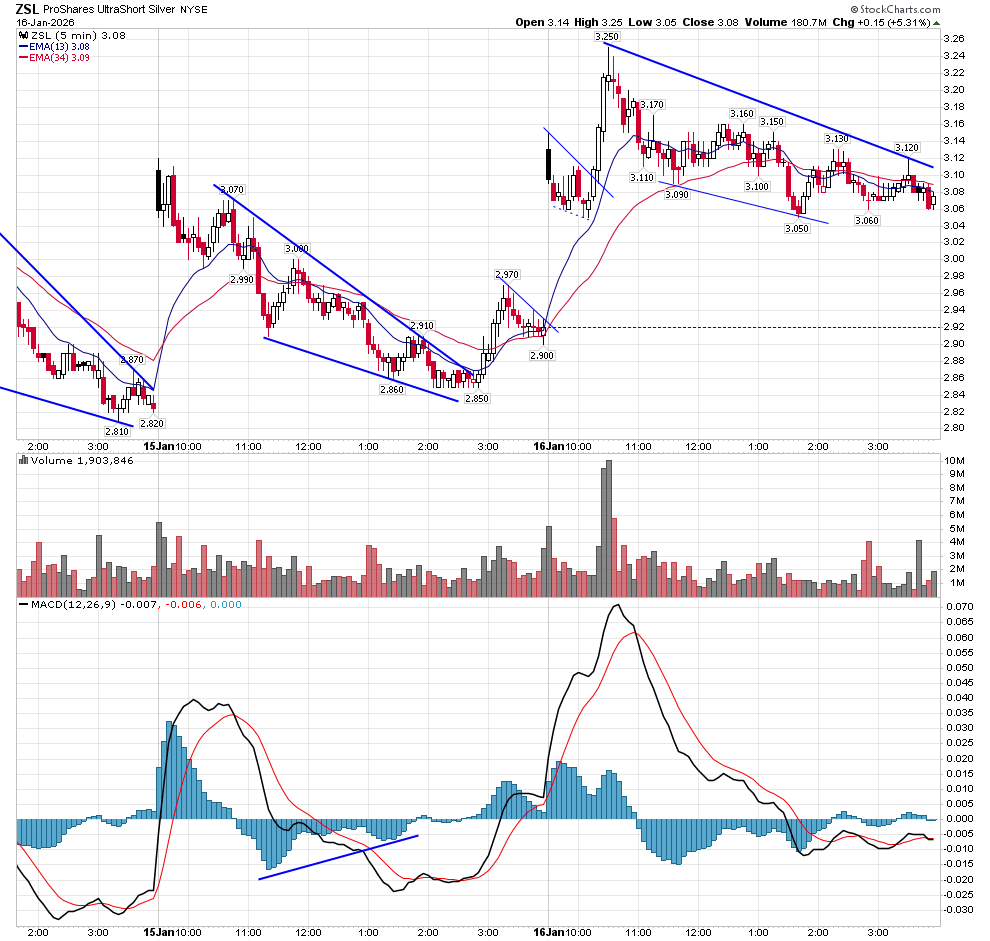This screenshot has height=941, width=990.
Task: Select the blue EMA(13) line marker in the legend
Action: click(25, 44)
